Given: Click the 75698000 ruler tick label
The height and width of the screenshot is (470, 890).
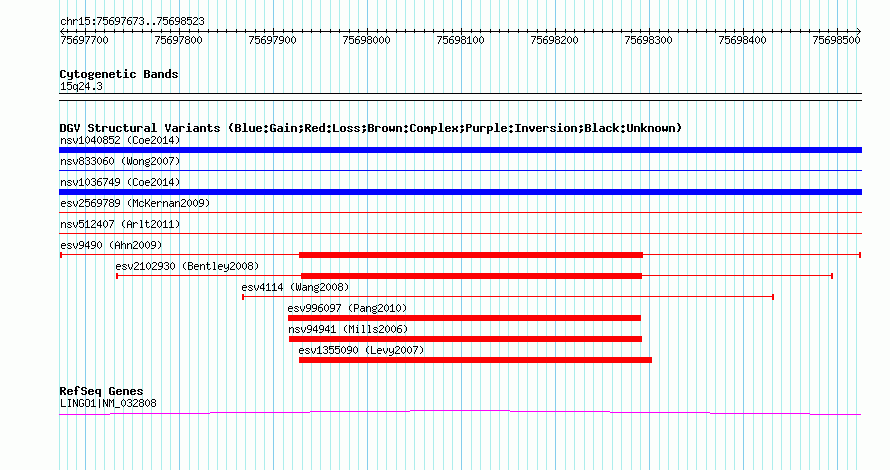Looking at the screenshot, I should coord(366,40).
